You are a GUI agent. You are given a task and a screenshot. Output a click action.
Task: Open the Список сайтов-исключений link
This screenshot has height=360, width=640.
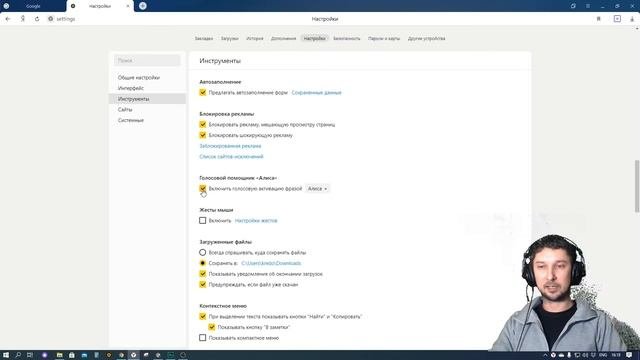pos(231,157)
